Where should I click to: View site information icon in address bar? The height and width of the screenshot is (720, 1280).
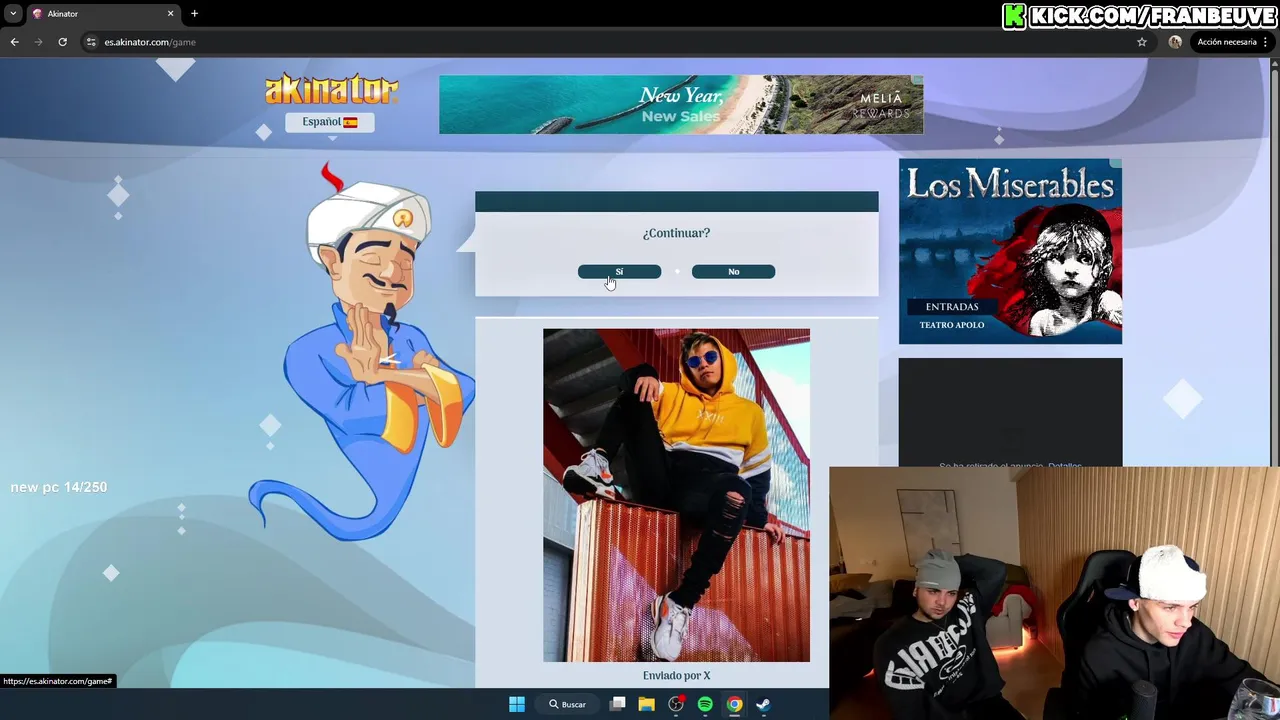91,42
